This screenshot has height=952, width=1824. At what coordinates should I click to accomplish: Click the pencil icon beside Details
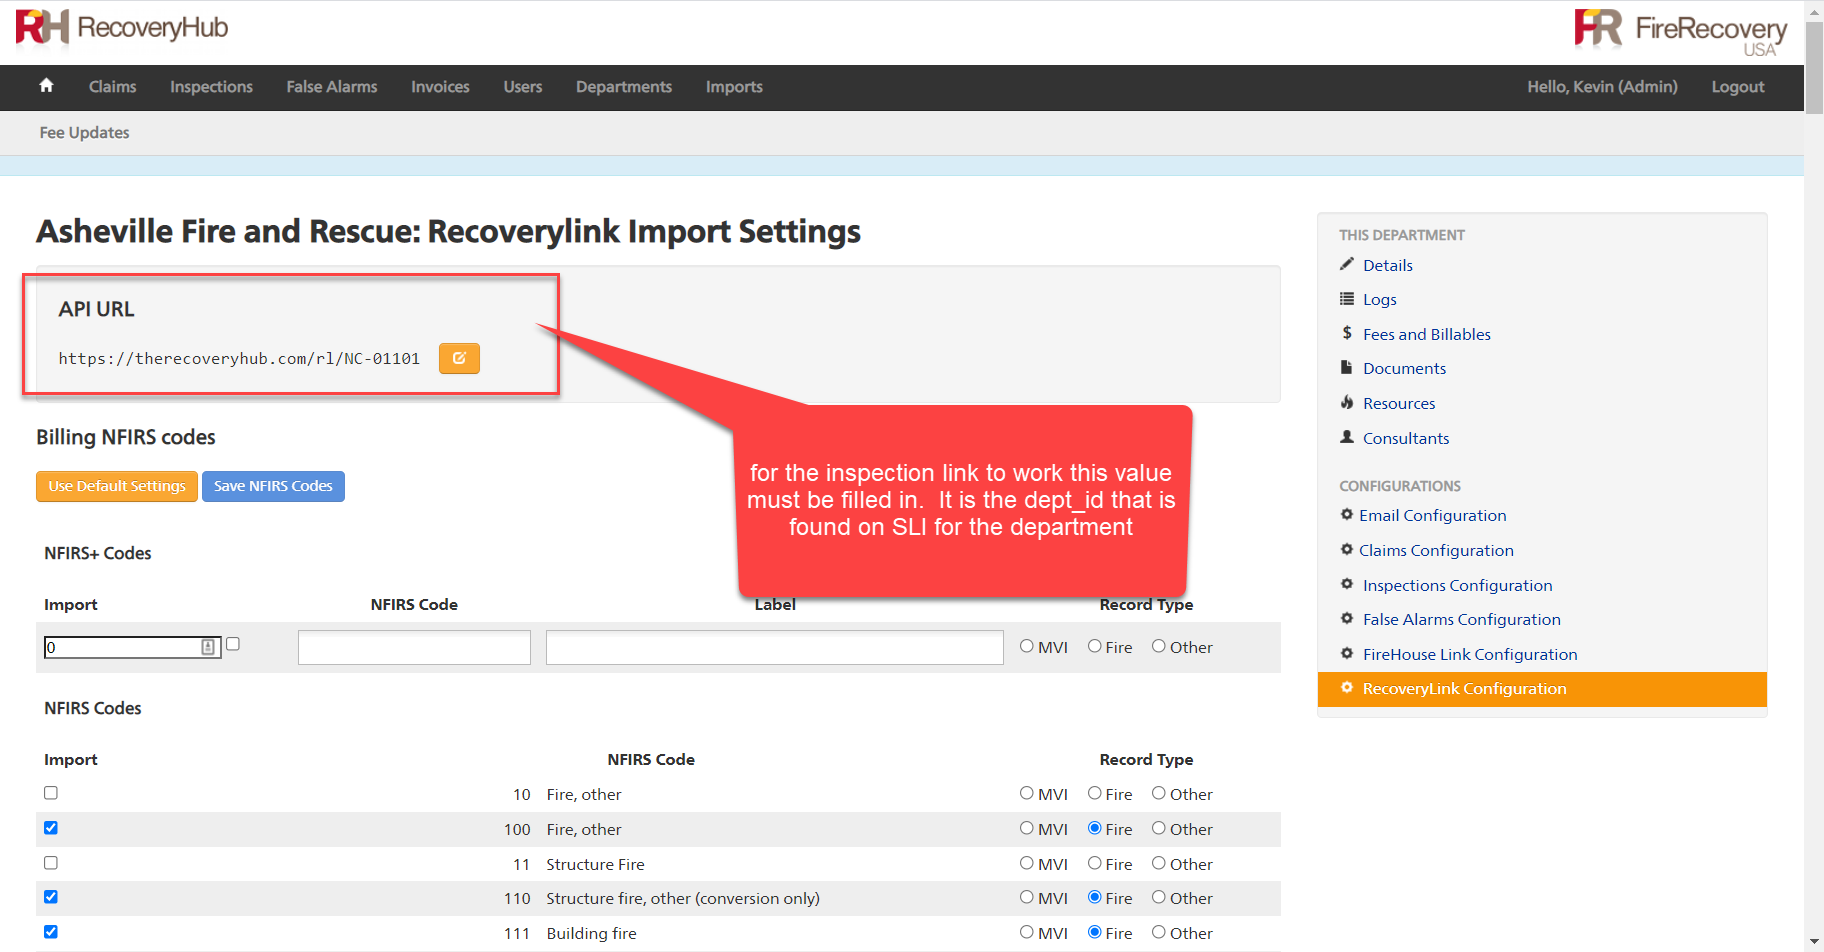point(1347,265)
